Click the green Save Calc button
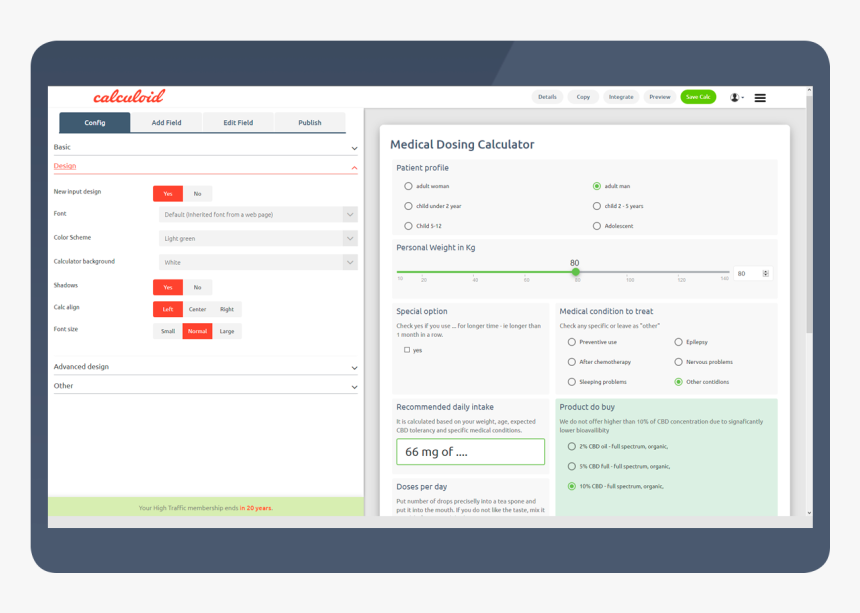860x613 pixels. 698,97
